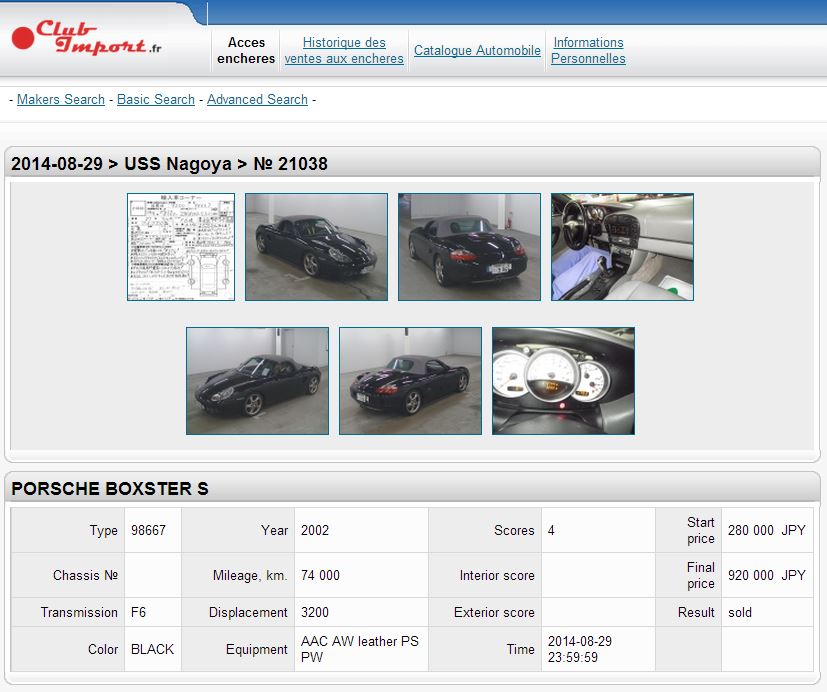Open the instrument gauges photo
This screenshot has width=827, height=692.
click(563, 381)
